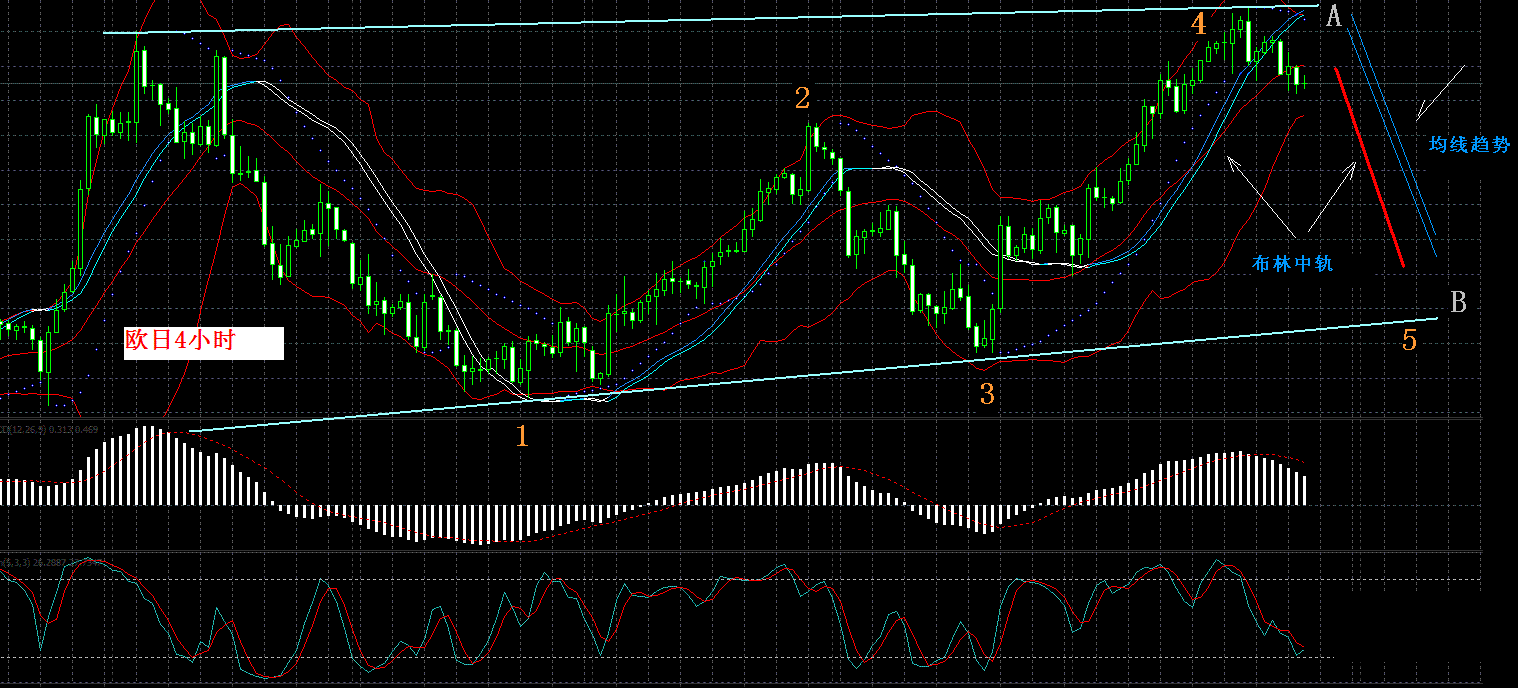Select the orange wave label 2
This screenshot has width=1518, height=688.
click(x=802, y=98)
